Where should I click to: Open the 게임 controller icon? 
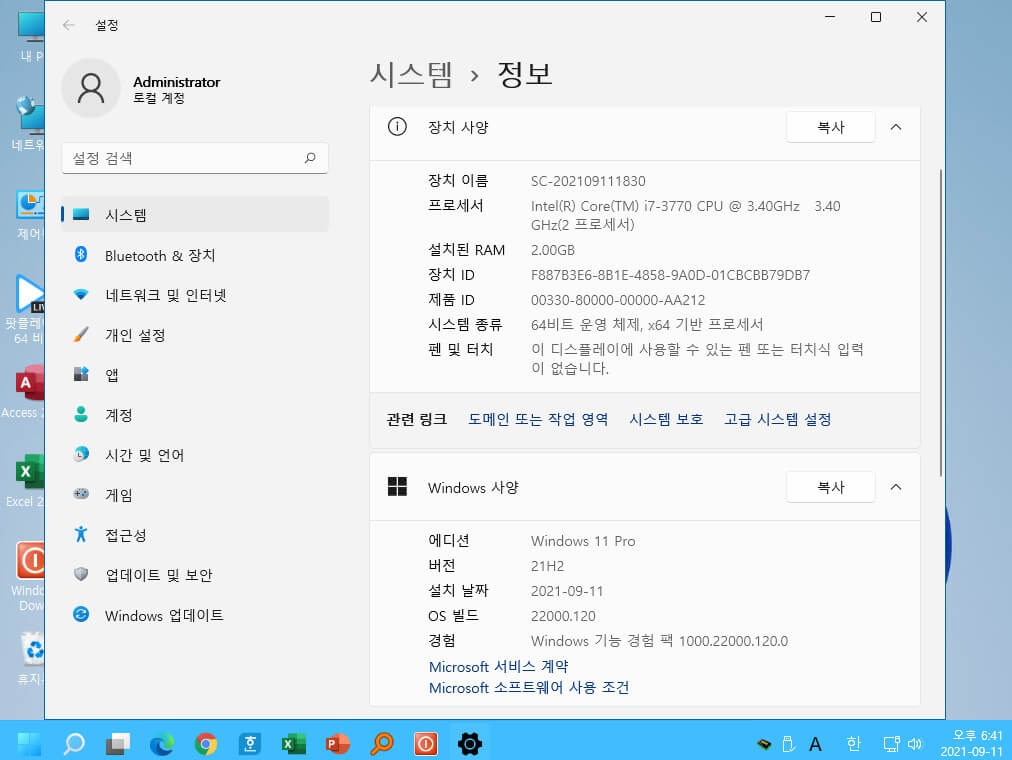coord(81,494)
